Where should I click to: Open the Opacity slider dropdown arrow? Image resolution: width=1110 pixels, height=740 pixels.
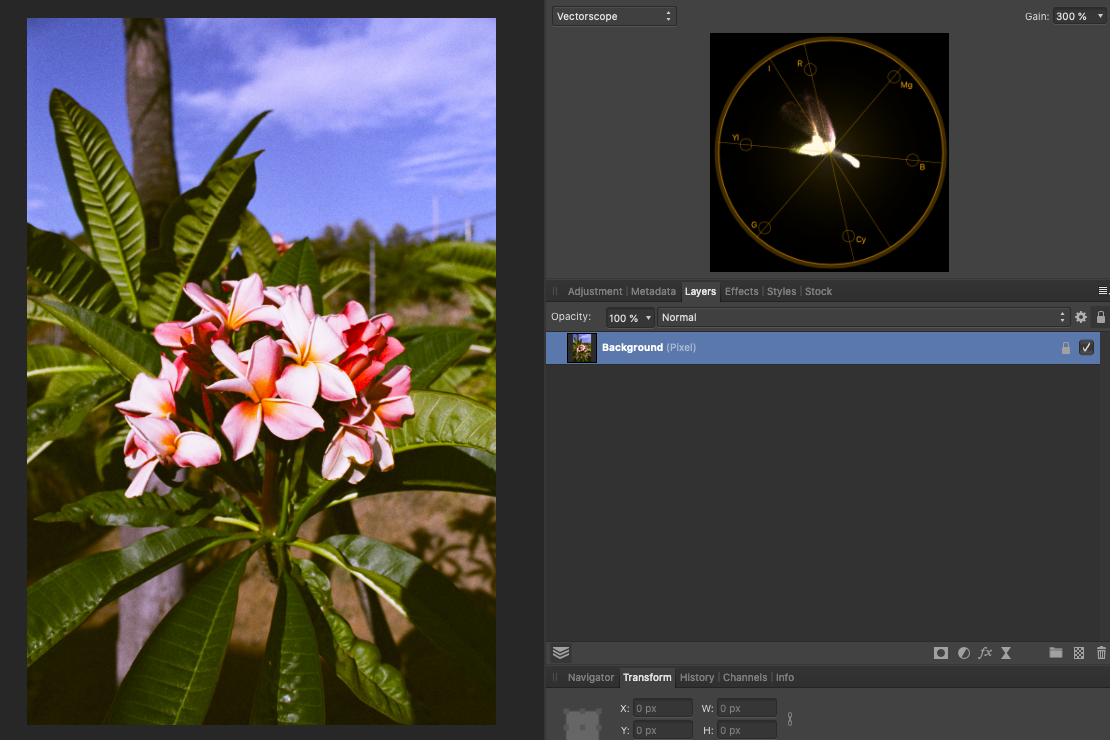[648, 318]
